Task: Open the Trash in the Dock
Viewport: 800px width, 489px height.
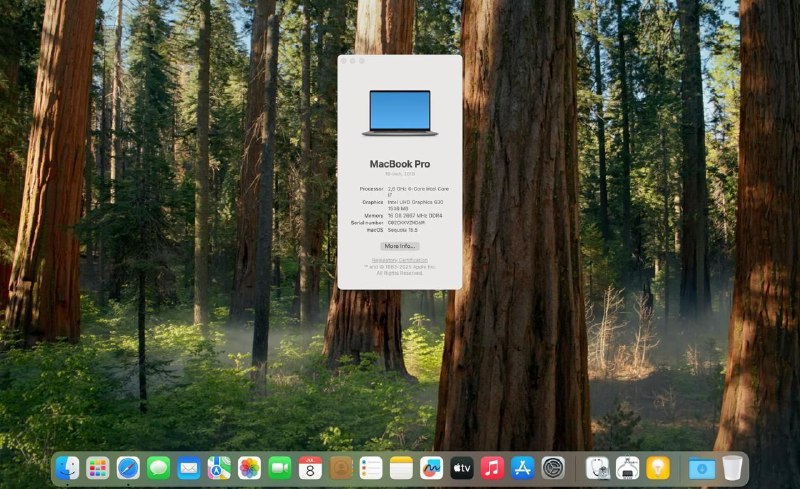Action: [733, 468]
